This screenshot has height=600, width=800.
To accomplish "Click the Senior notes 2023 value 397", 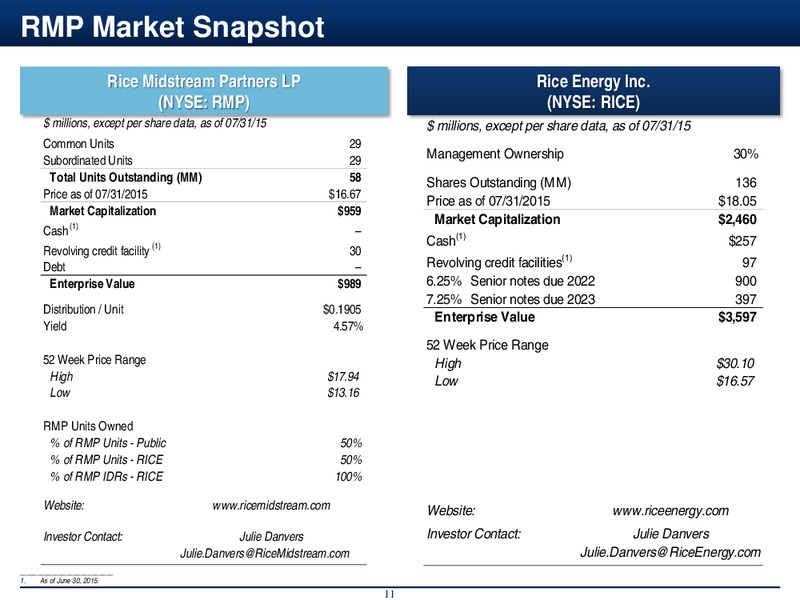I will point(746,299).
